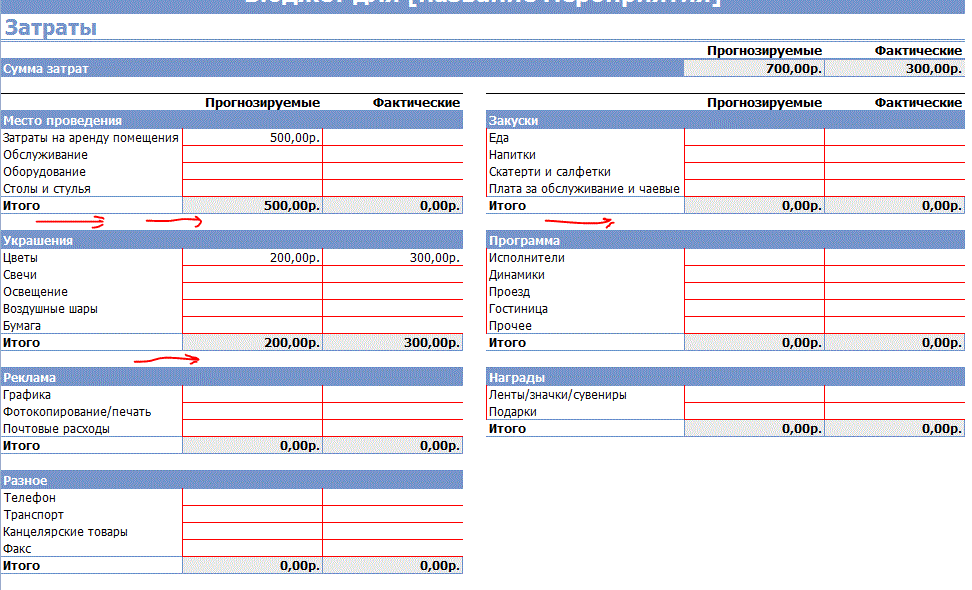Click 'Прогнозируемые' header above 'Закуски' section
Viewport: 972px width, 590px height.
764,103
